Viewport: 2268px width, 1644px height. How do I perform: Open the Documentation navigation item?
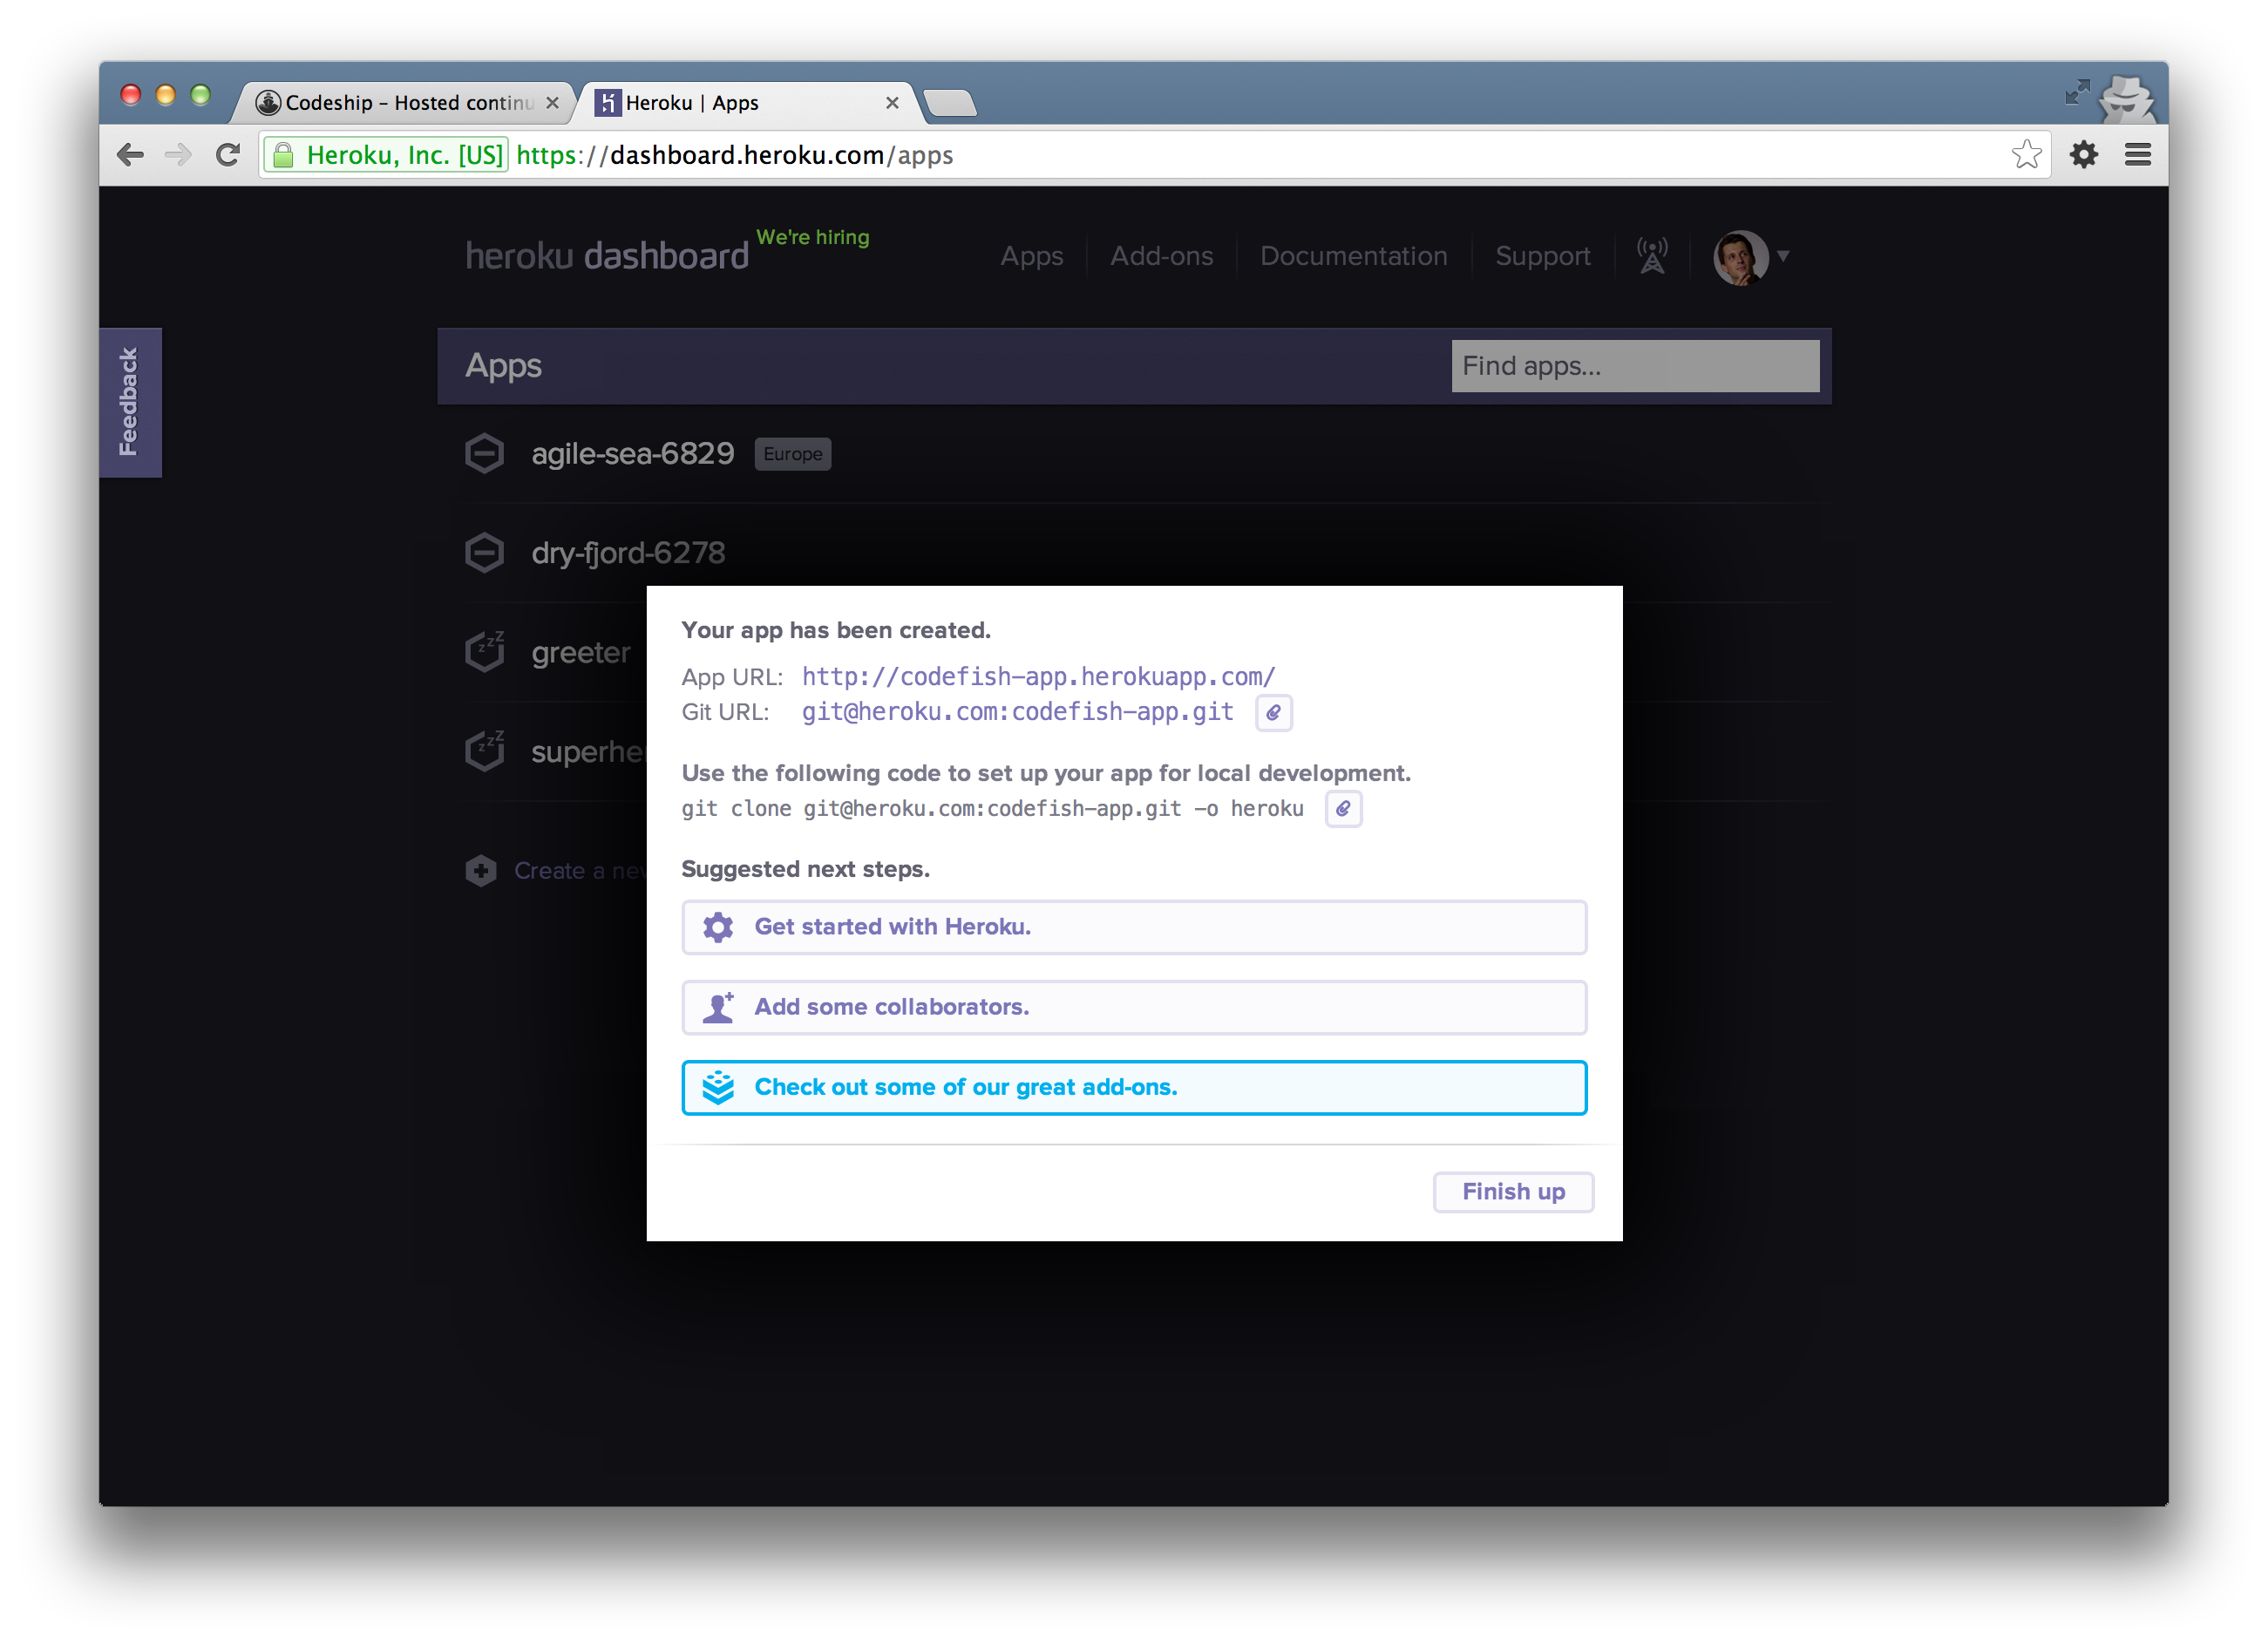point(1353,256)
